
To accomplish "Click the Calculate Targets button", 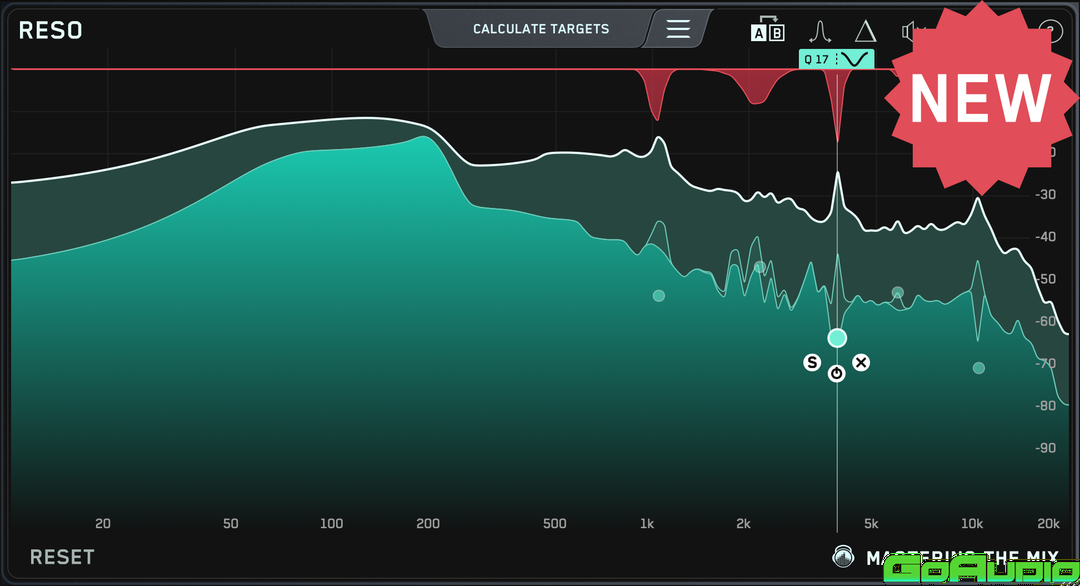I will (541, 29).
